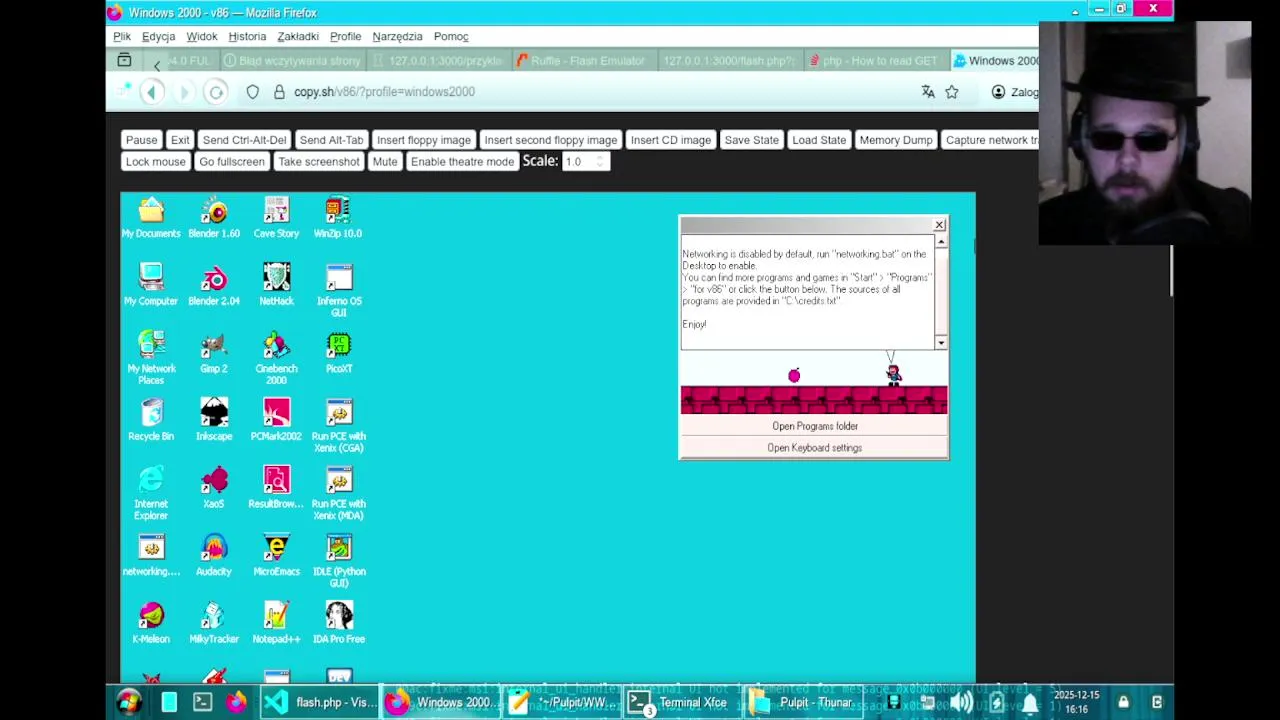Click Open Programs folder button
1280x720 pixels.
(814, 426)
